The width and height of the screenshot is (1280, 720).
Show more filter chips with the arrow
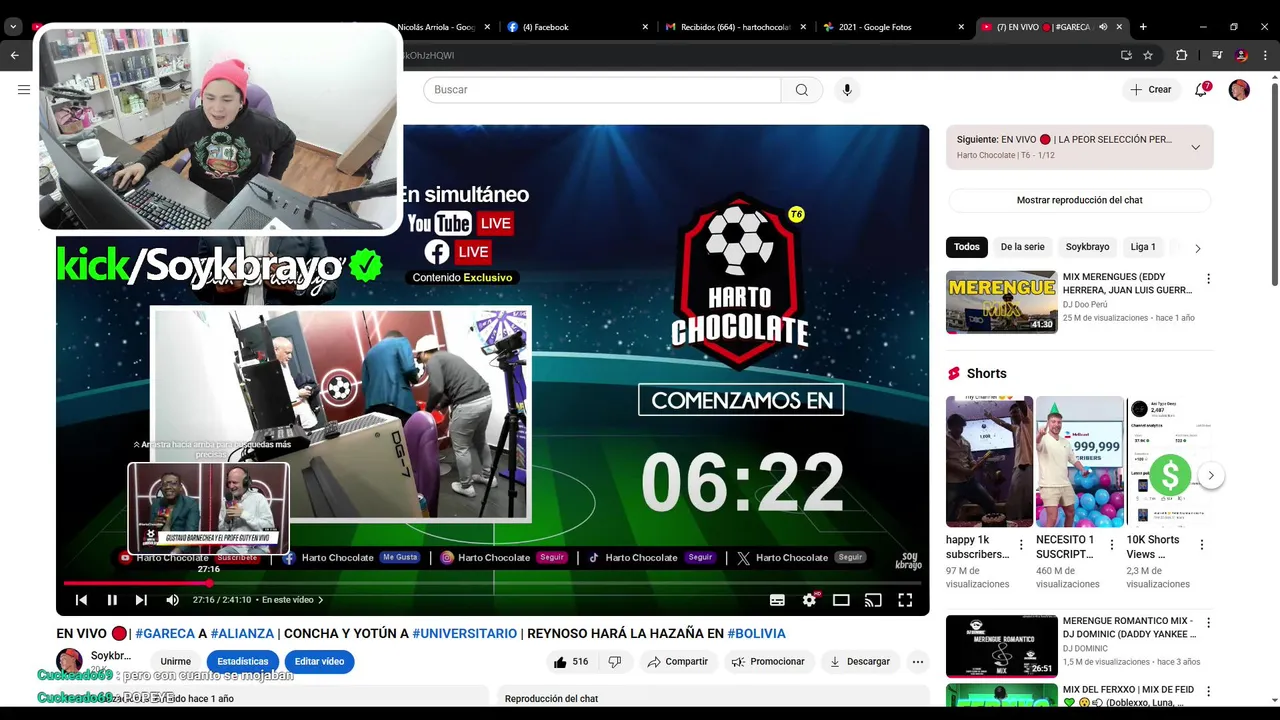tap(1197, 248)
